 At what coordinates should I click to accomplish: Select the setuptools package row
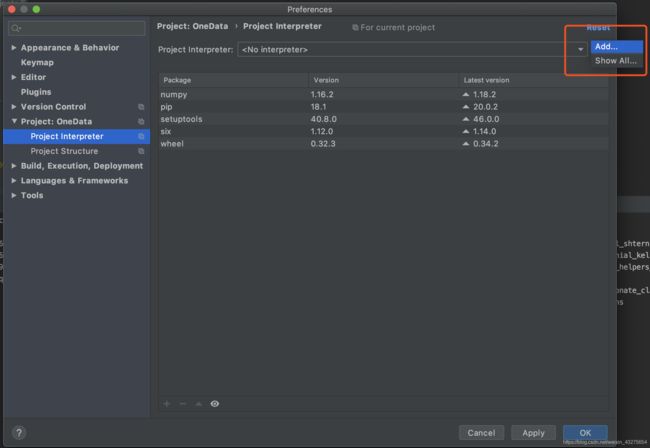click(x=384, y=119)
